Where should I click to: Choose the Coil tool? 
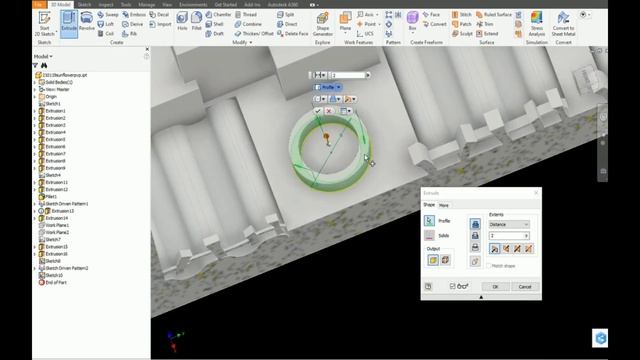point(106,33)
